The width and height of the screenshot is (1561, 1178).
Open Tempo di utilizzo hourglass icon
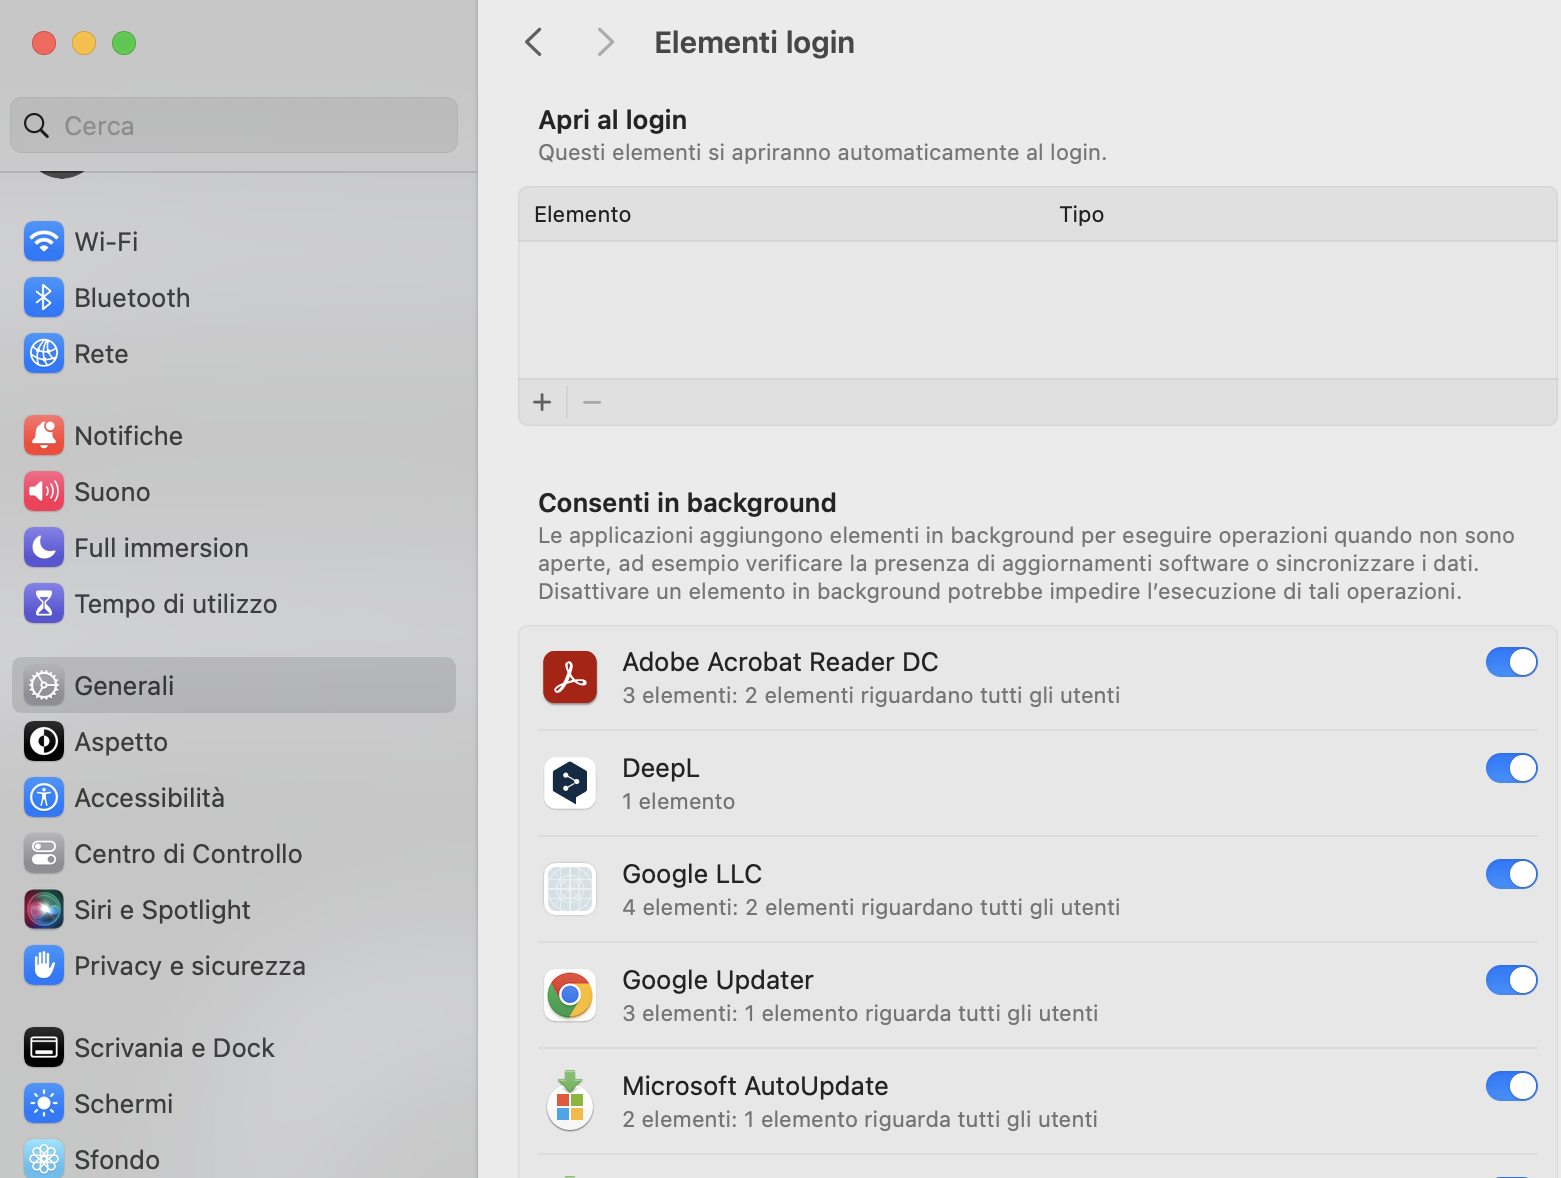43,604
